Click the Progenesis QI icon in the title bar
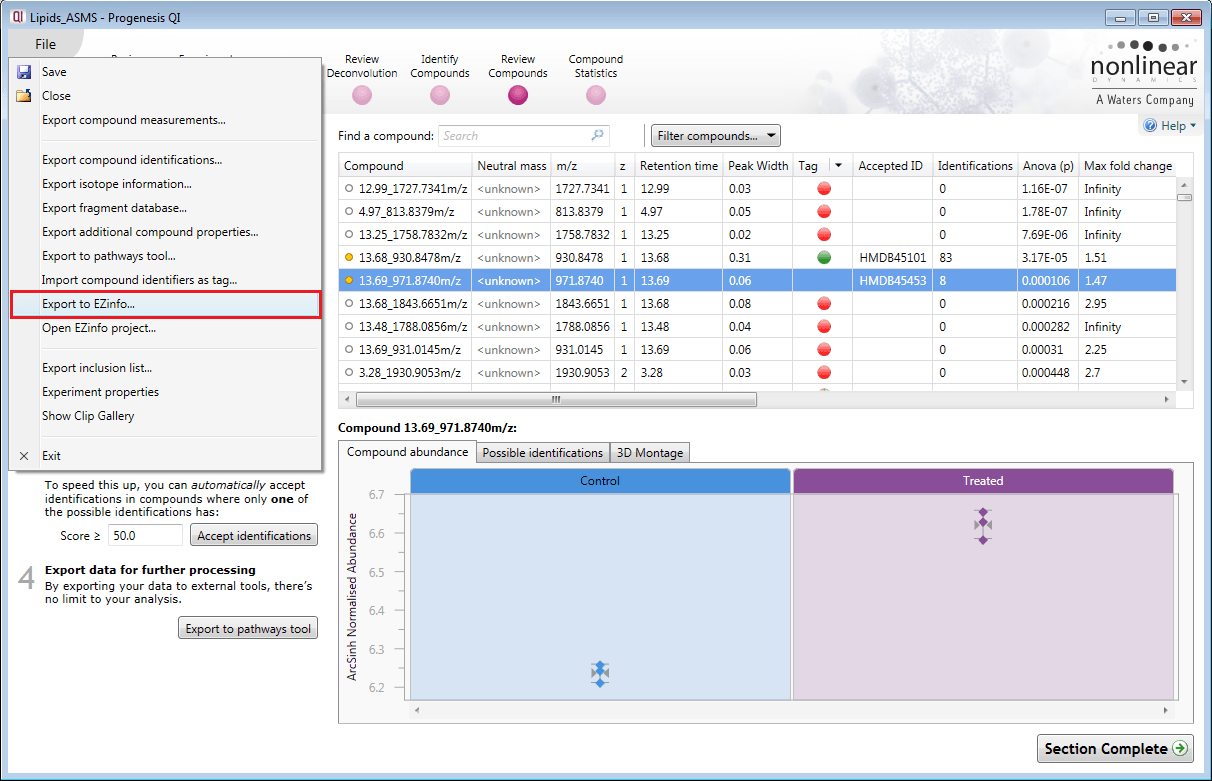Viewport: 1212px width, 781px height. click(18, 17)
